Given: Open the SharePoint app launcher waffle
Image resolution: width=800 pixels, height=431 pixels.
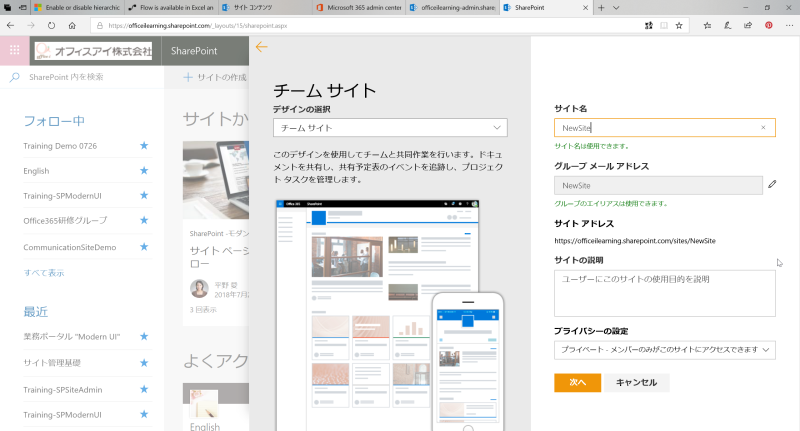Looking at the screenshot, I should coord(15,50).
